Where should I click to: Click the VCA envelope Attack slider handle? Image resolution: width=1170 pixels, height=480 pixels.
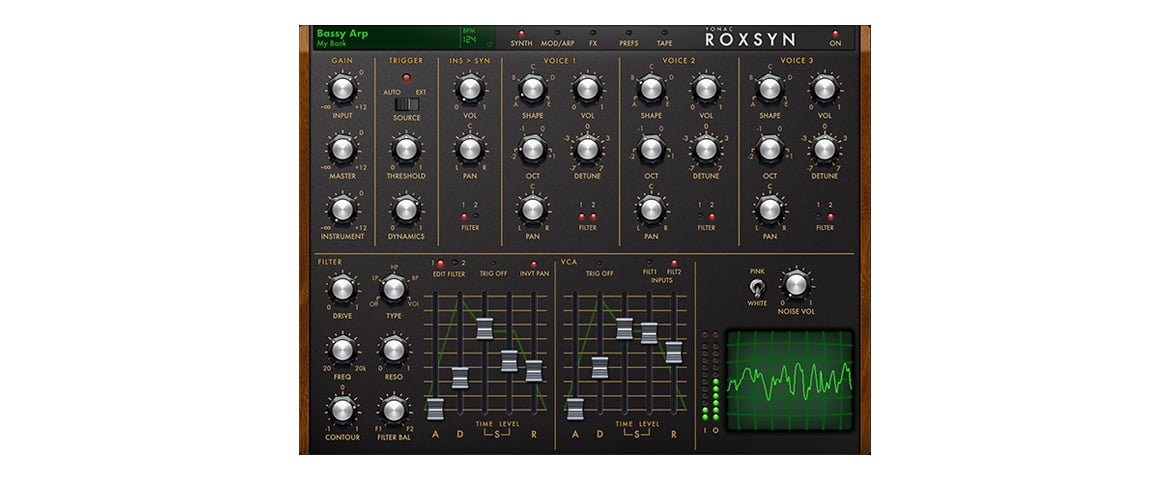[x=575, y=409]
